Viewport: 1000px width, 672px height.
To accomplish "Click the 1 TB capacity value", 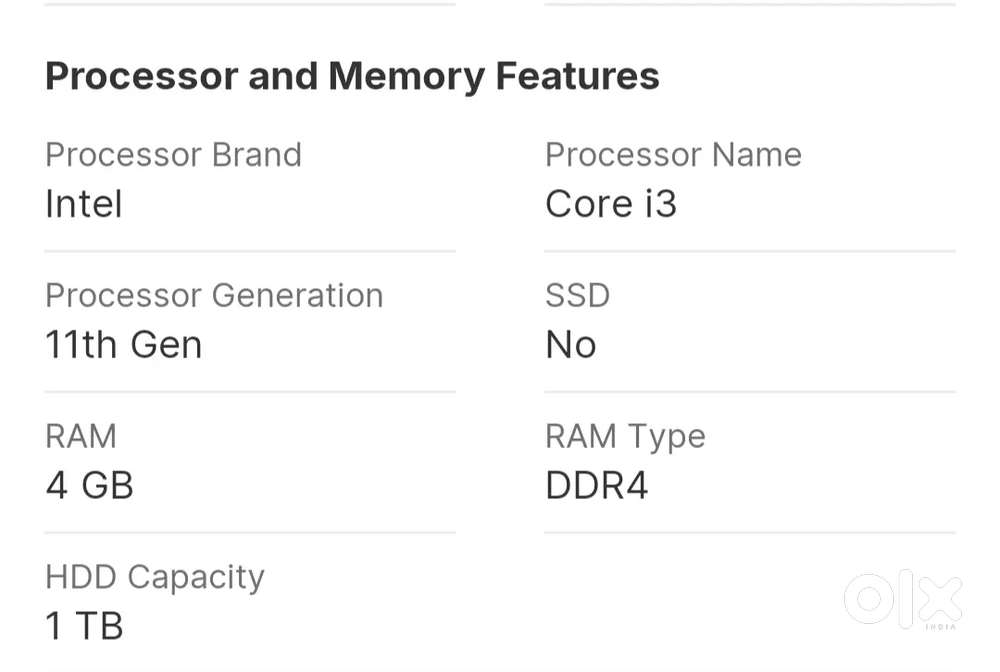I will 85,627.
